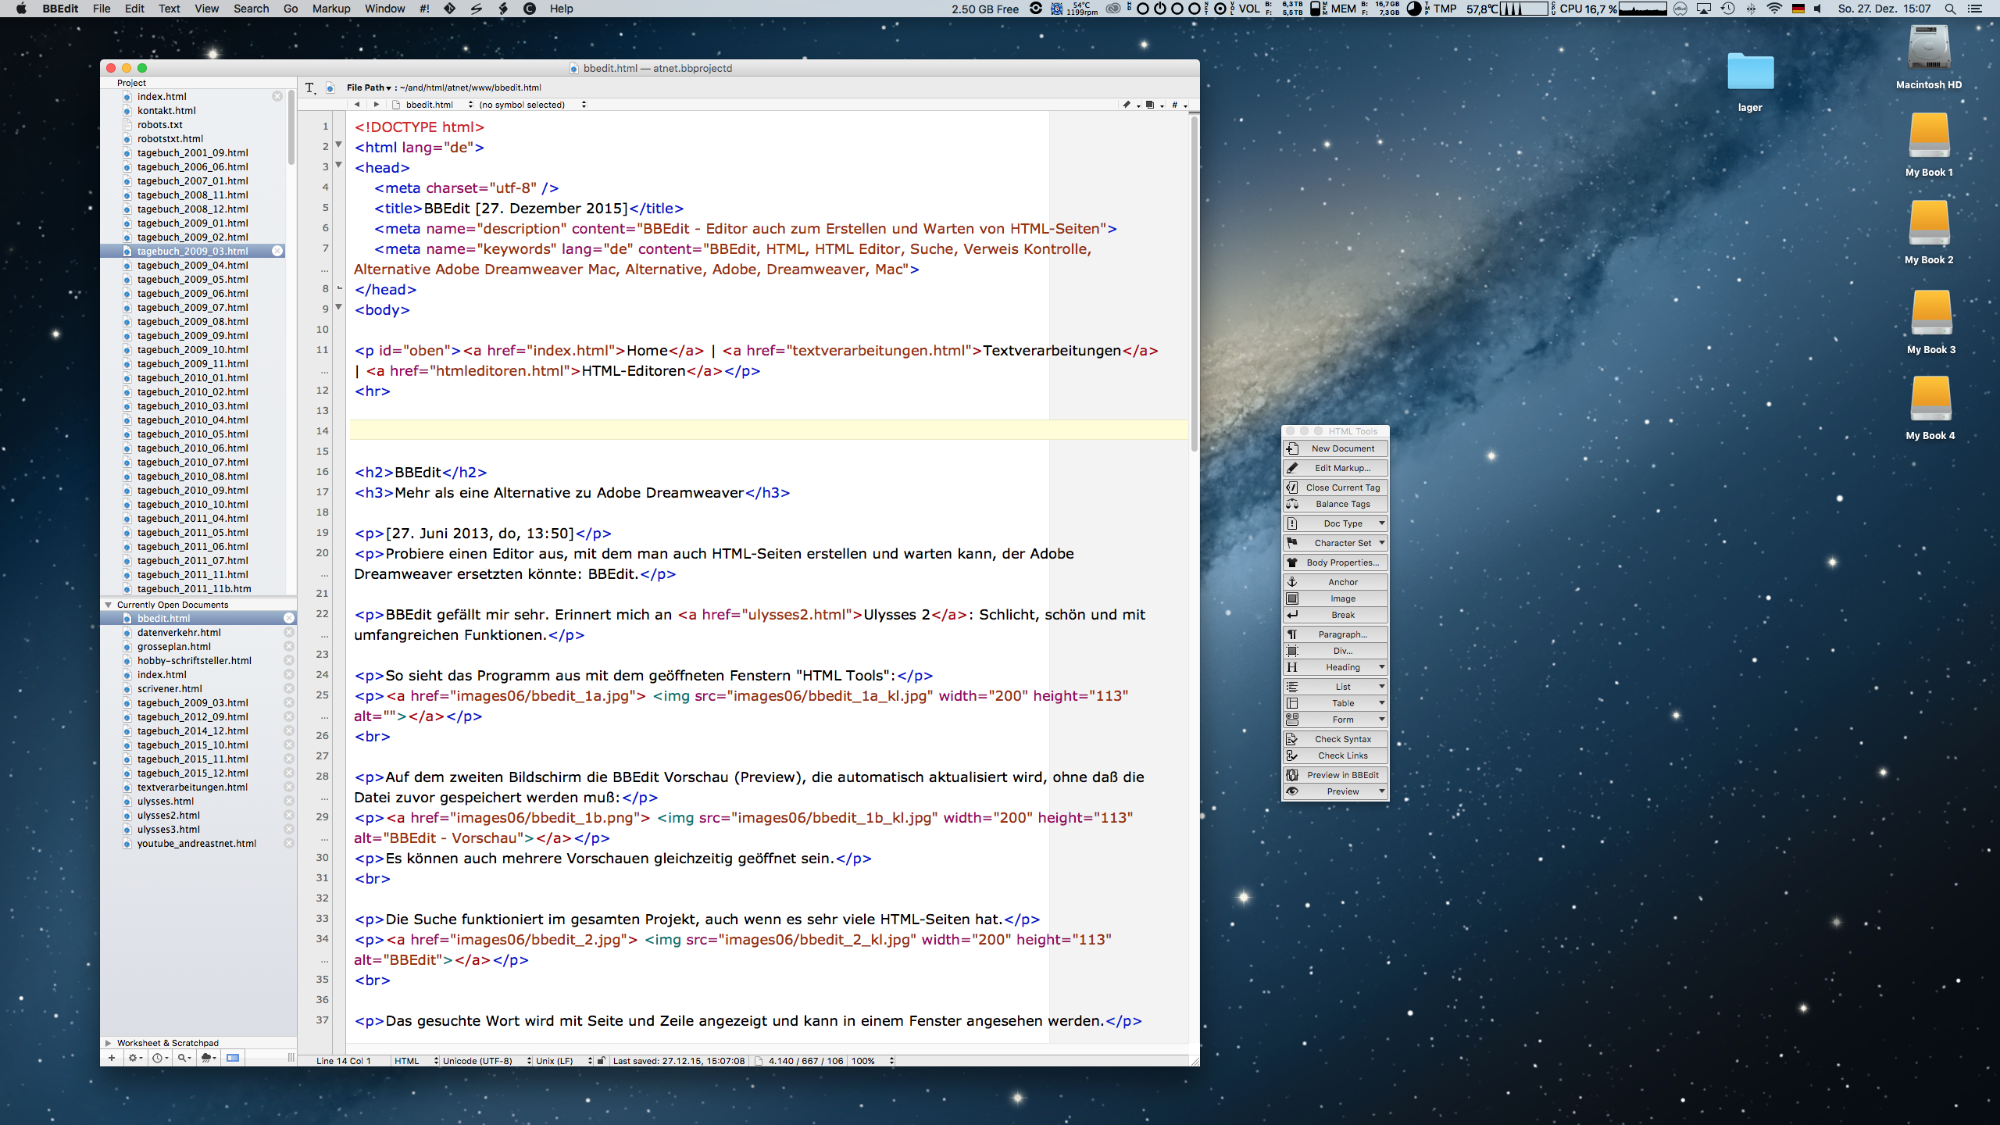Click the pencil icon in navigation bar
The image size is (2000, 1125).
coord(1129,105)
